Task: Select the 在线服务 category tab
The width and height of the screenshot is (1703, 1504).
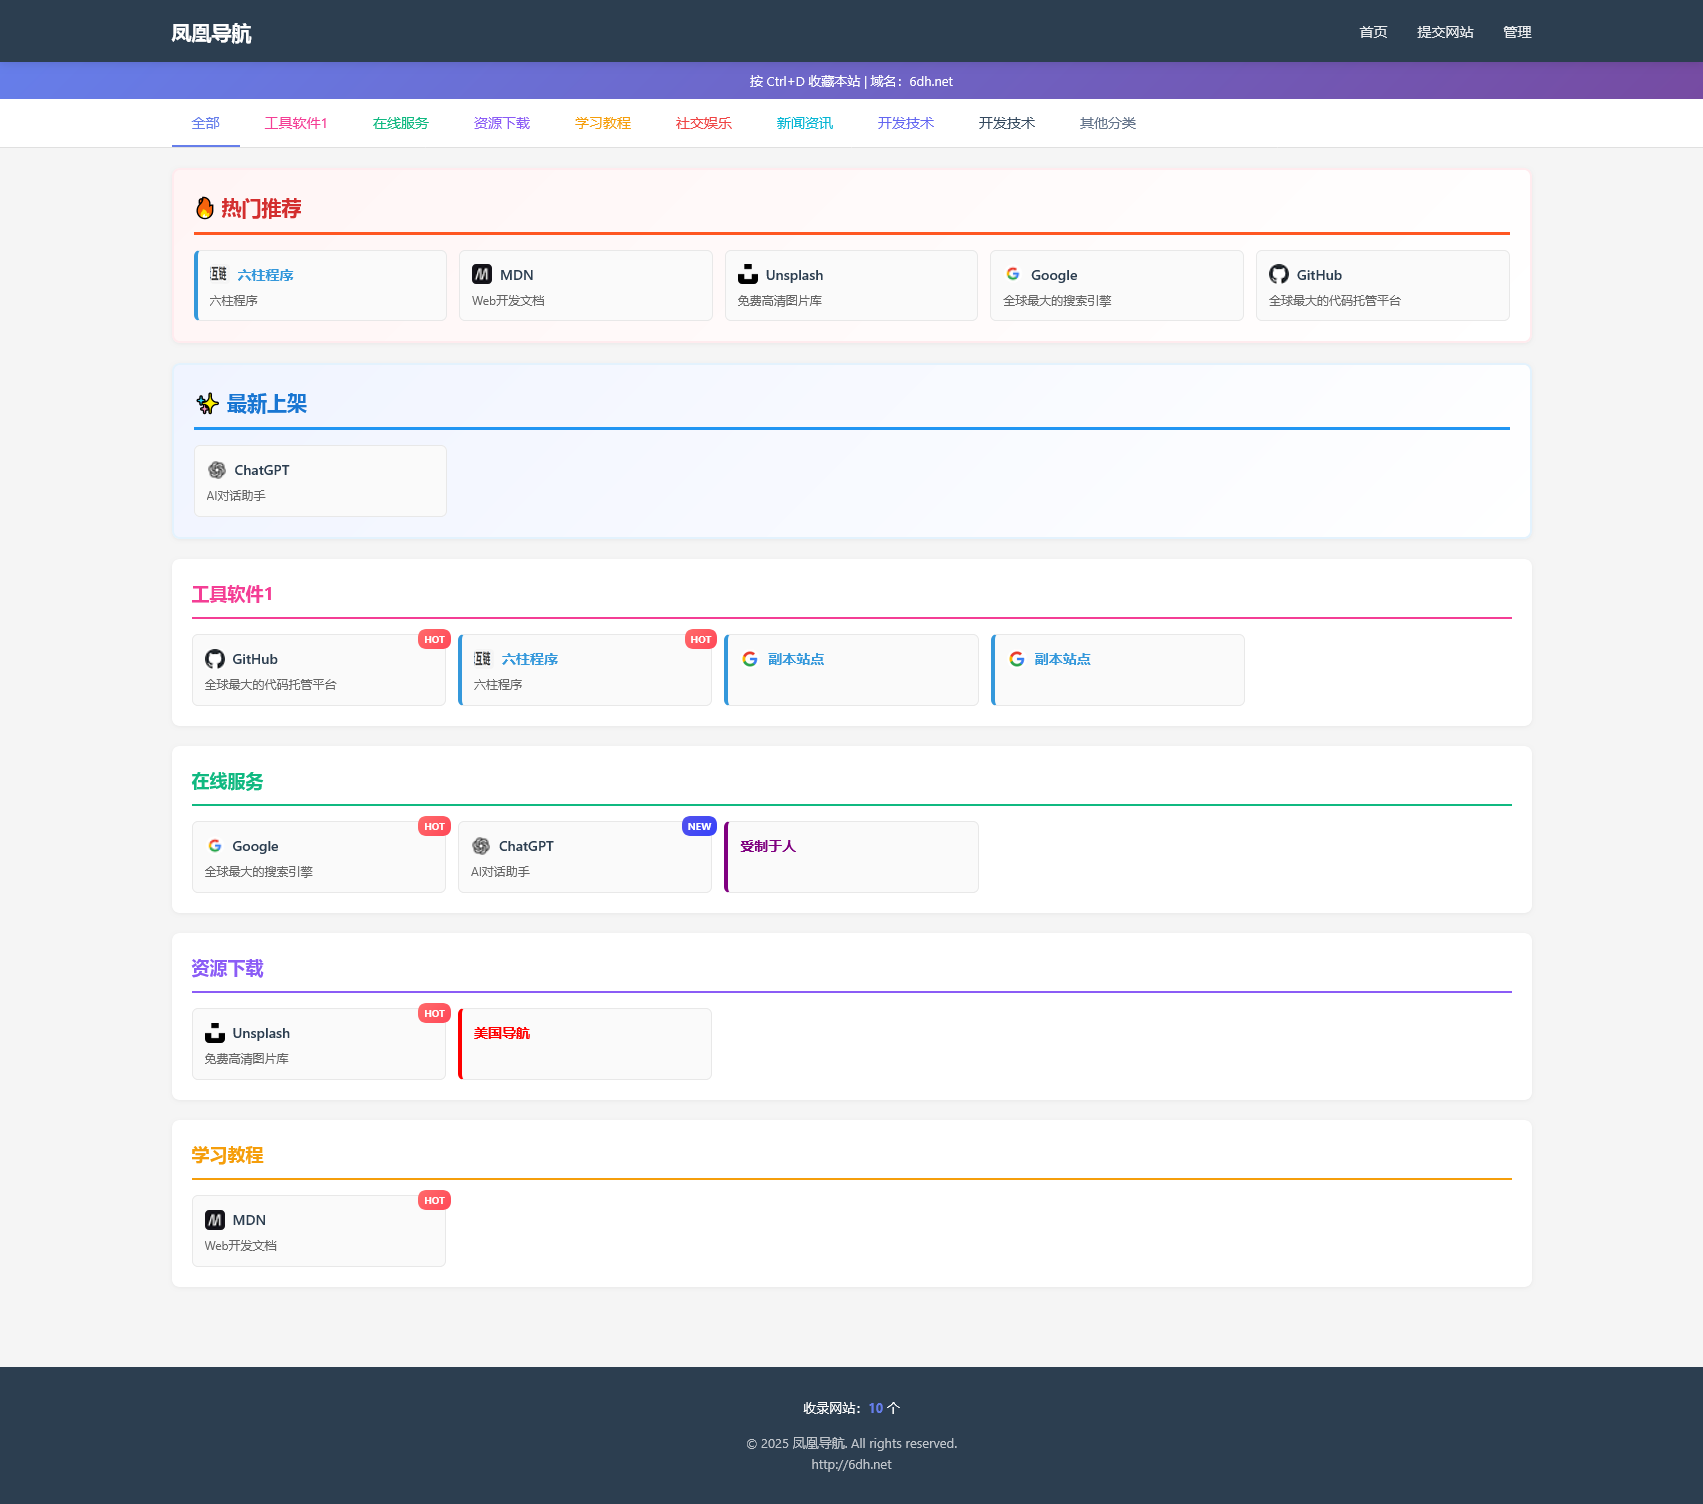Action: pos(400,123)
